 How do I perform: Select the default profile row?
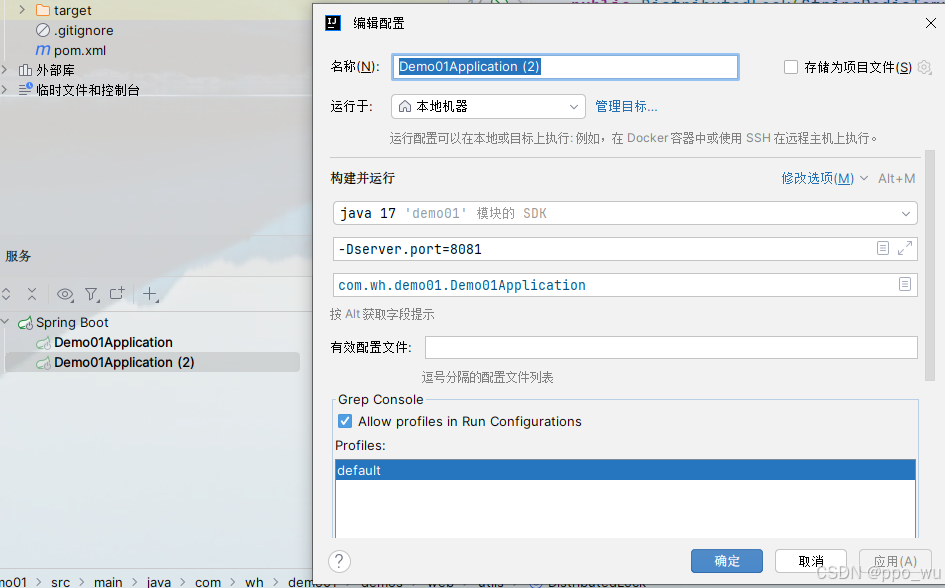[x=625, y=470]
